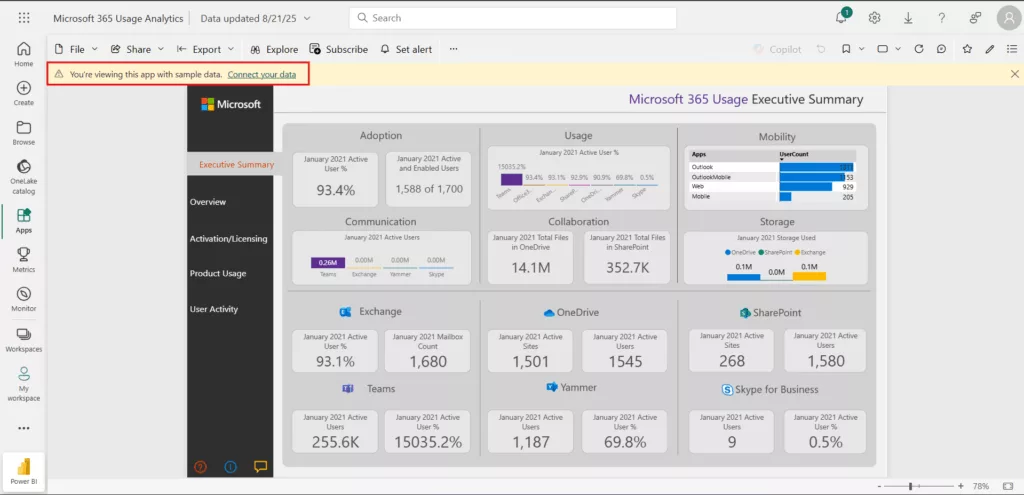Open the list pane icon at toolbar end

1012,49
